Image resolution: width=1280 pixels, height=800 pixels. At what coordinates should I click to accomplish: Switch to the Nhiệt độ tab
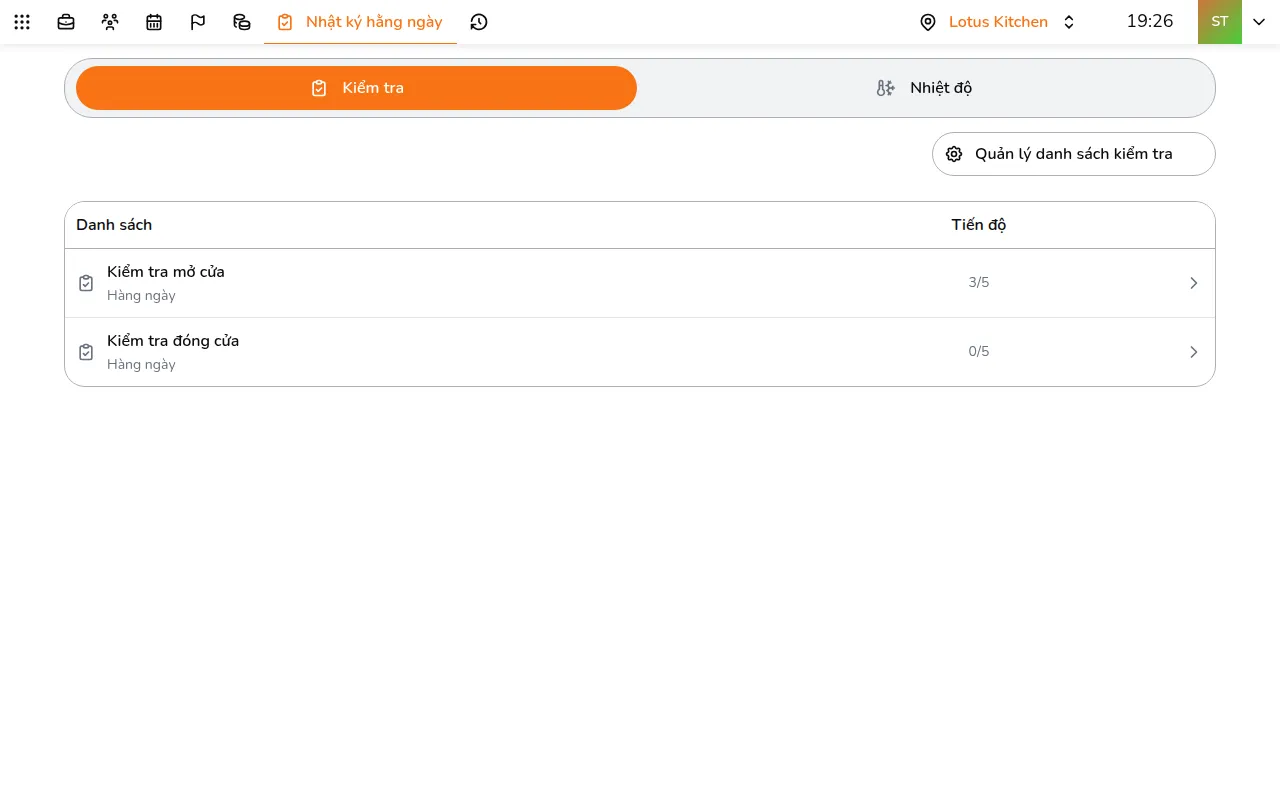point(924,88)
